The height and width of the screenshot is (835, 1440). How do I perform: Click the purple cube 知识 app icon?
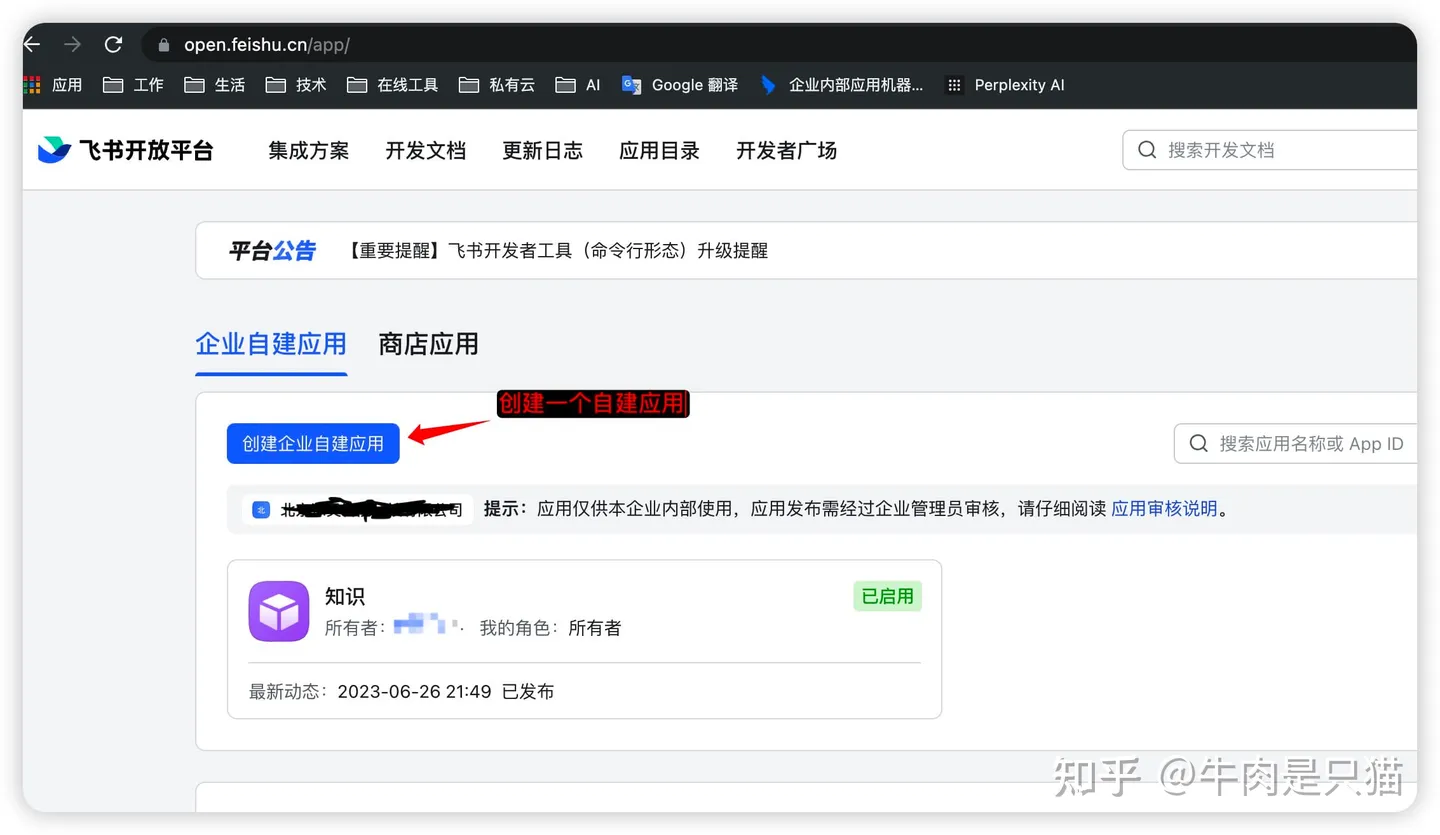(279, 611)
